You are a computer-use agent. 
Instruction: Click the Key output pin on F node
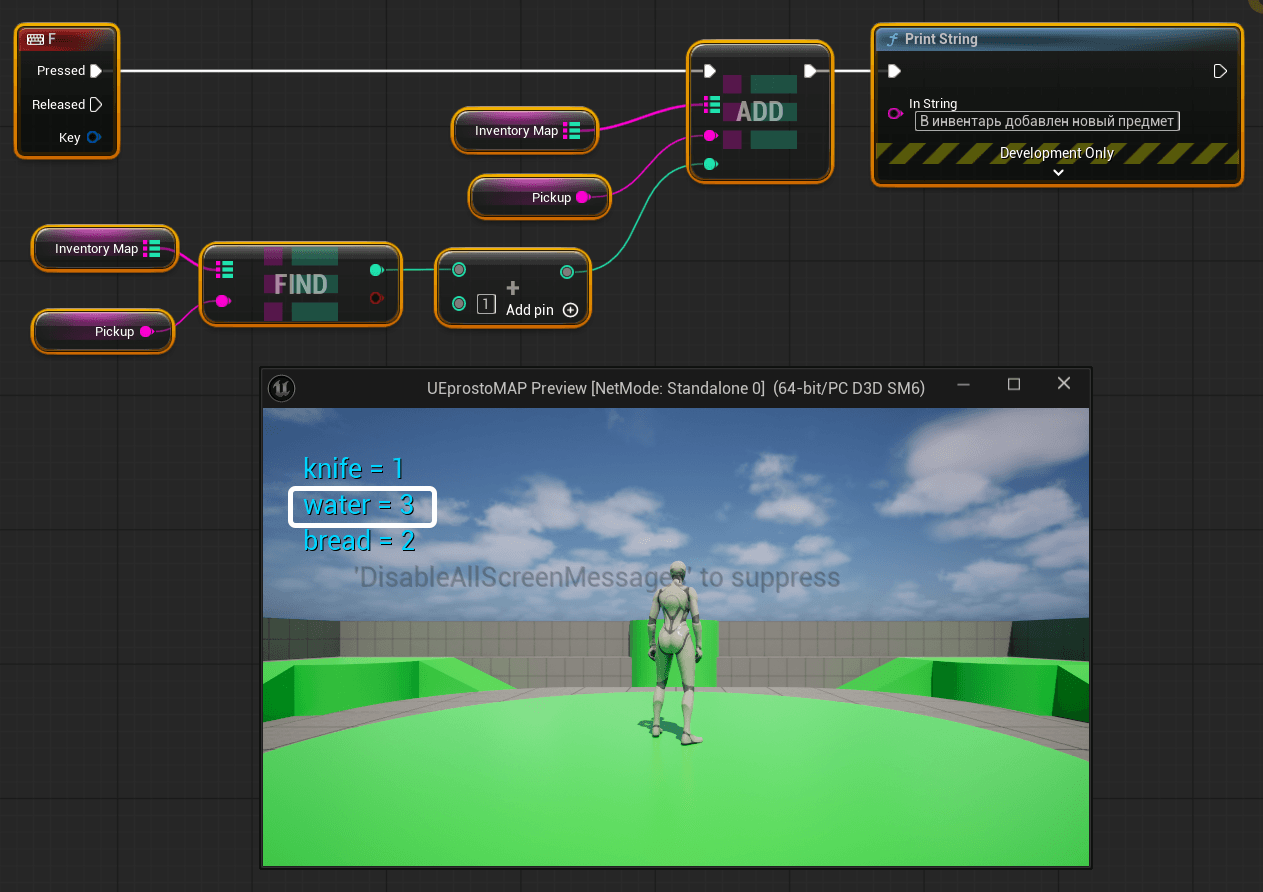pos(94,138)
